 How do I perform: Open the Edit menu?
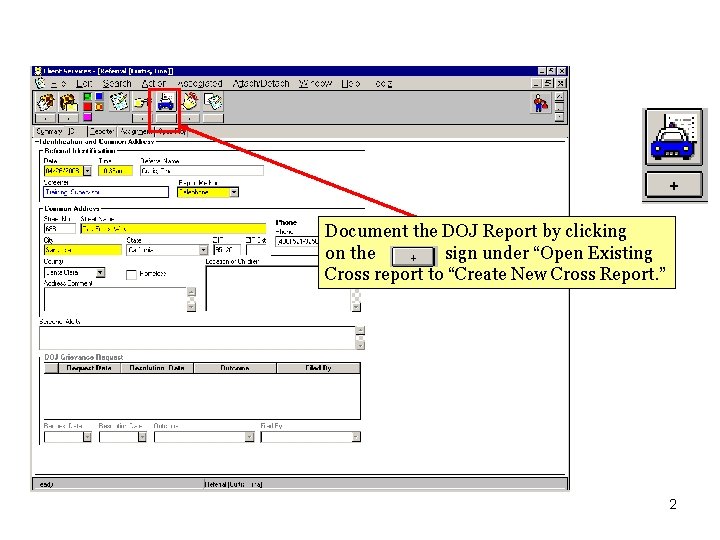(x=84, y=84)
